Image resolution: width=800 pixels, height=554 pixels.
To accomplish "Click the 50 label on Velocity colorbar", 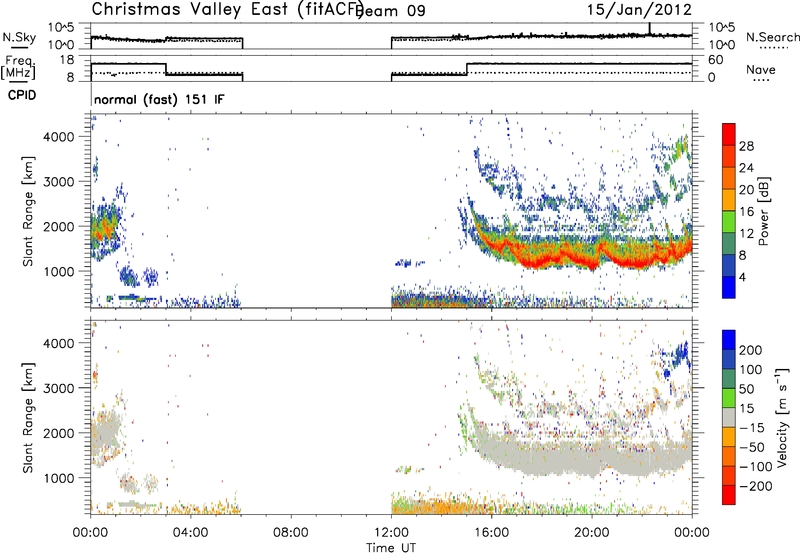I will [746, 389].
